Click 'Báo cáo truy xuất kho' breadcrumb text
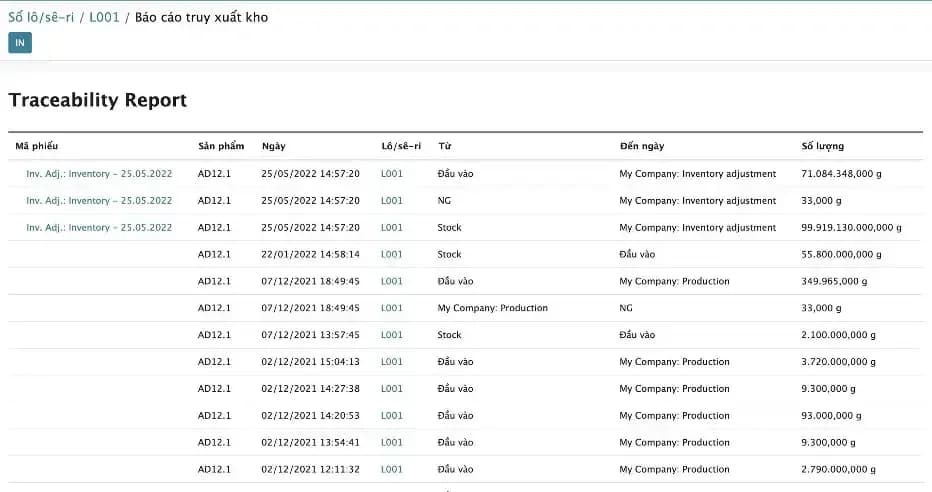Image resolution: width=932 pixels, height=492 pixels. click(x=201, y=17)
